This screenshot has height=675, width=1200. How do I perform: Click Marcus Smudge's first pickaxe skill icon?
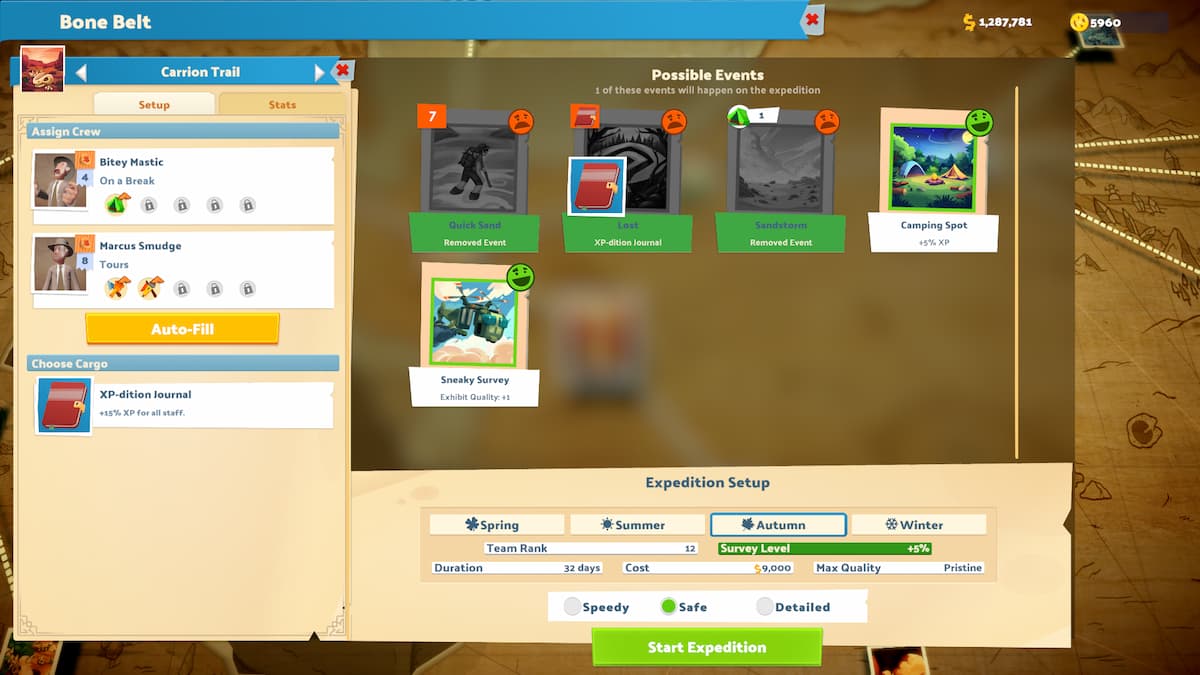pos(117,288)
